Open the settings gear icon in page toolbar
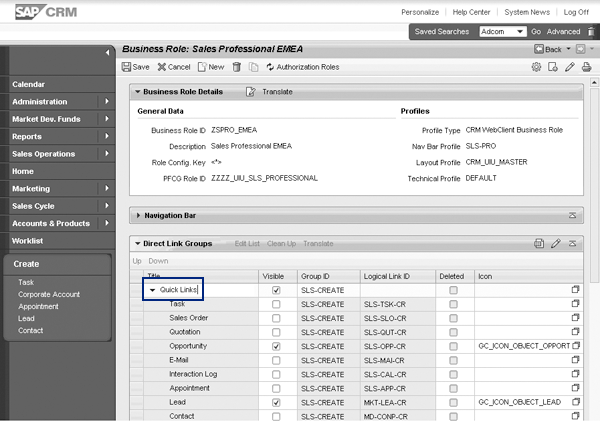The height and width of the screenshot is (422, 600). 537,67
